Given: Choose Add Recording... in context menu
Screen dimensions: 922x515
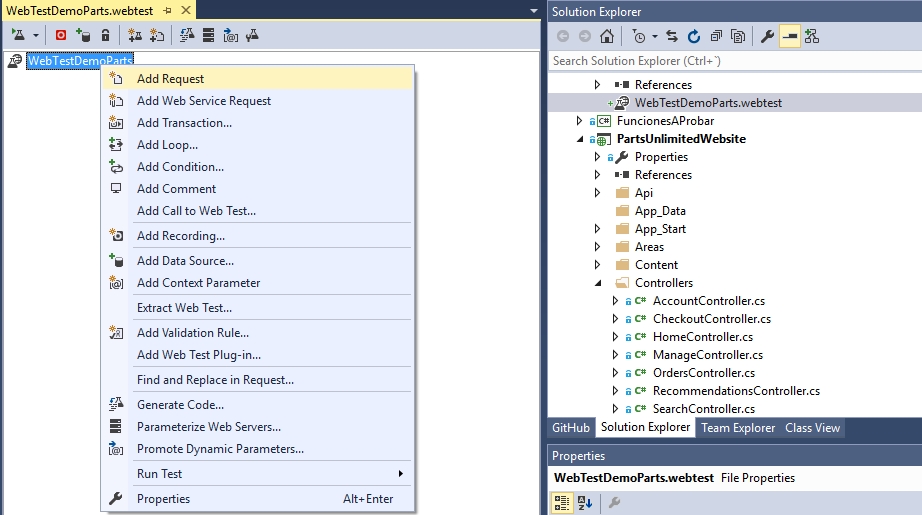Looking at the screenshot, I should point(258,236).
